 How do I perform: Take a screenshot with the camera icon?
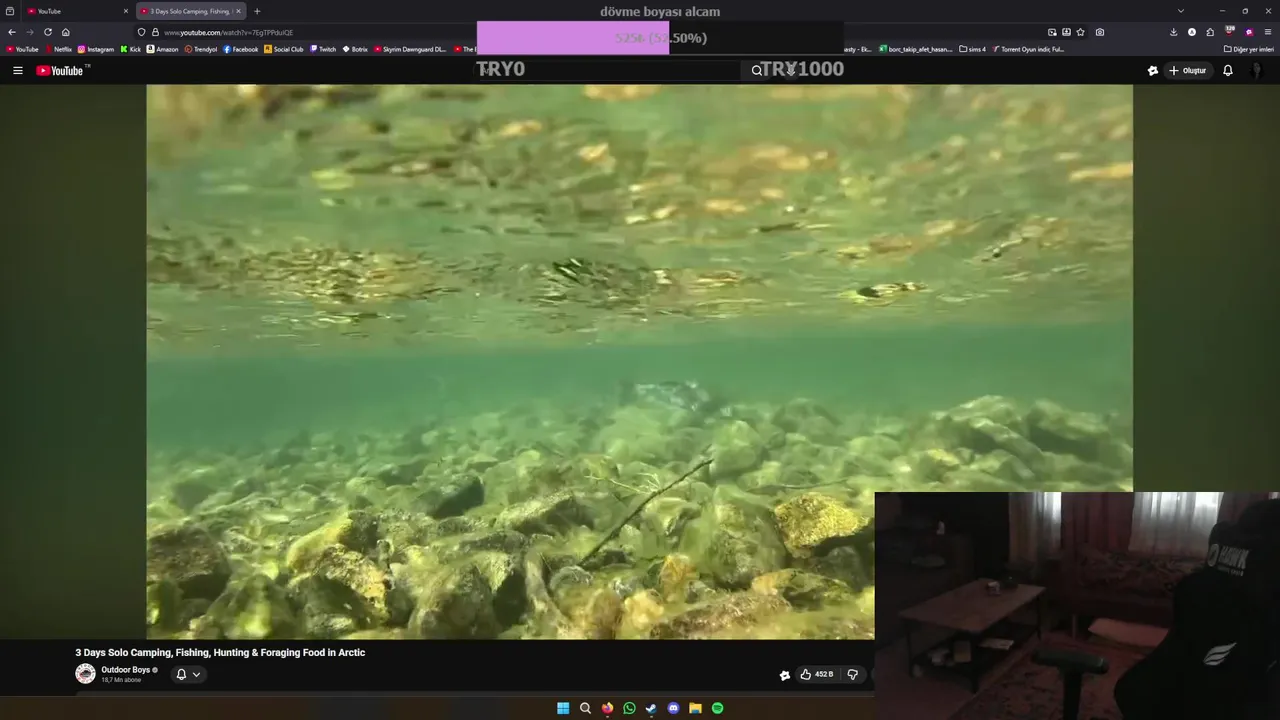(x=1100, y=32)
